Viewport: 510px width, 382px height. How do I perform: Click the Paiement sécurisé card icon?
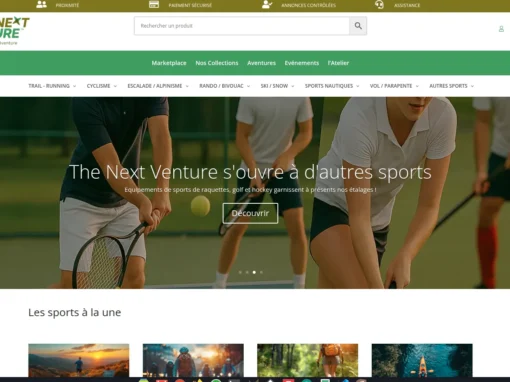(x=154, y=5)
